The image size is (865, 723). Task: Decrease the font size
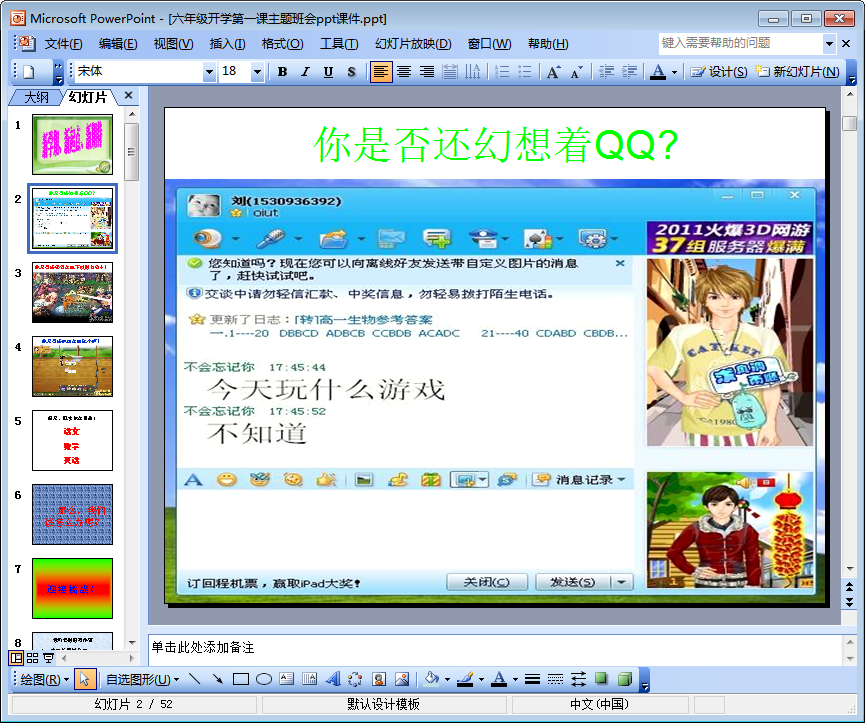tap(576, 72)
